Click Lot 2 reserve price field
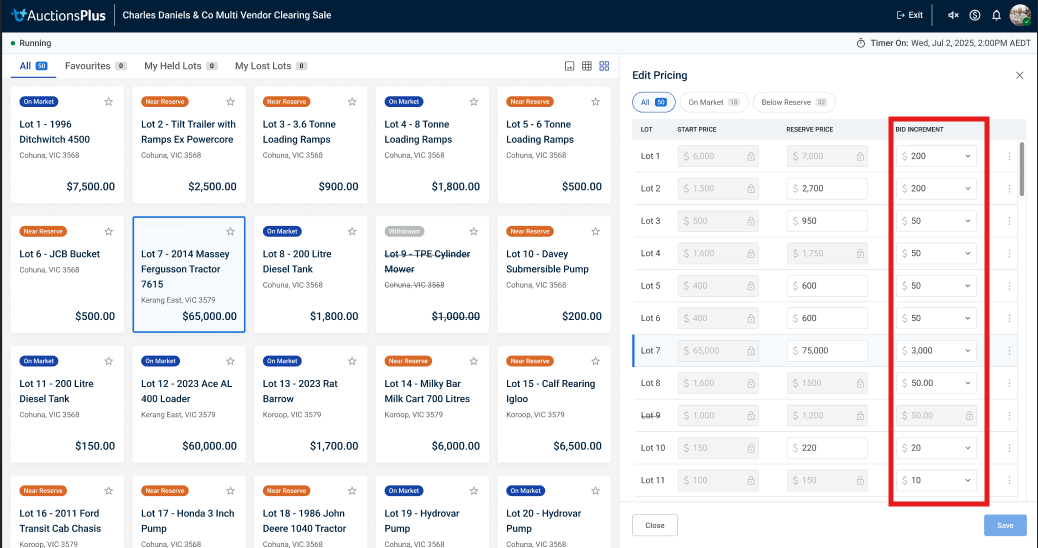 coord(827,188)
